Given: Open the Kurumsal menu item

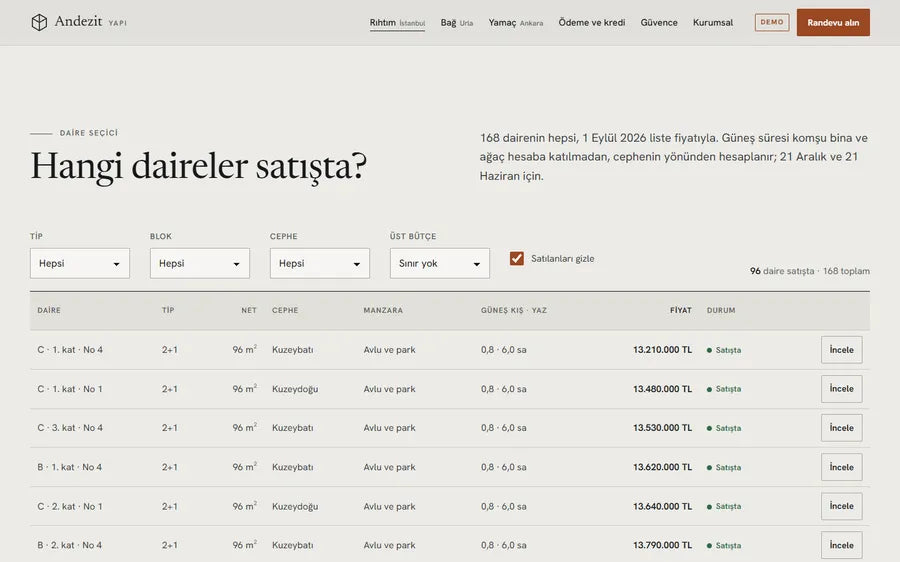Looking at the screenshot, I should [713, 22].
